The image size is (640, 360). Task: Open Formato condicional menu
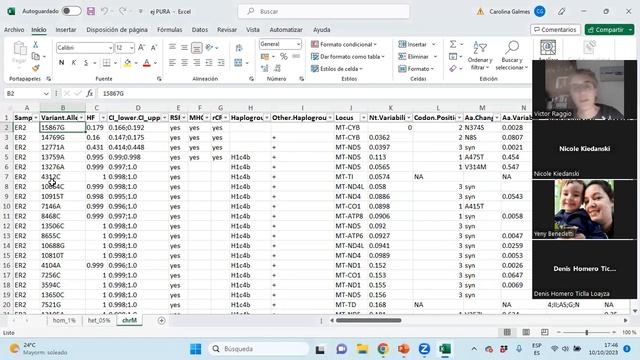click(x=343, y=44)
